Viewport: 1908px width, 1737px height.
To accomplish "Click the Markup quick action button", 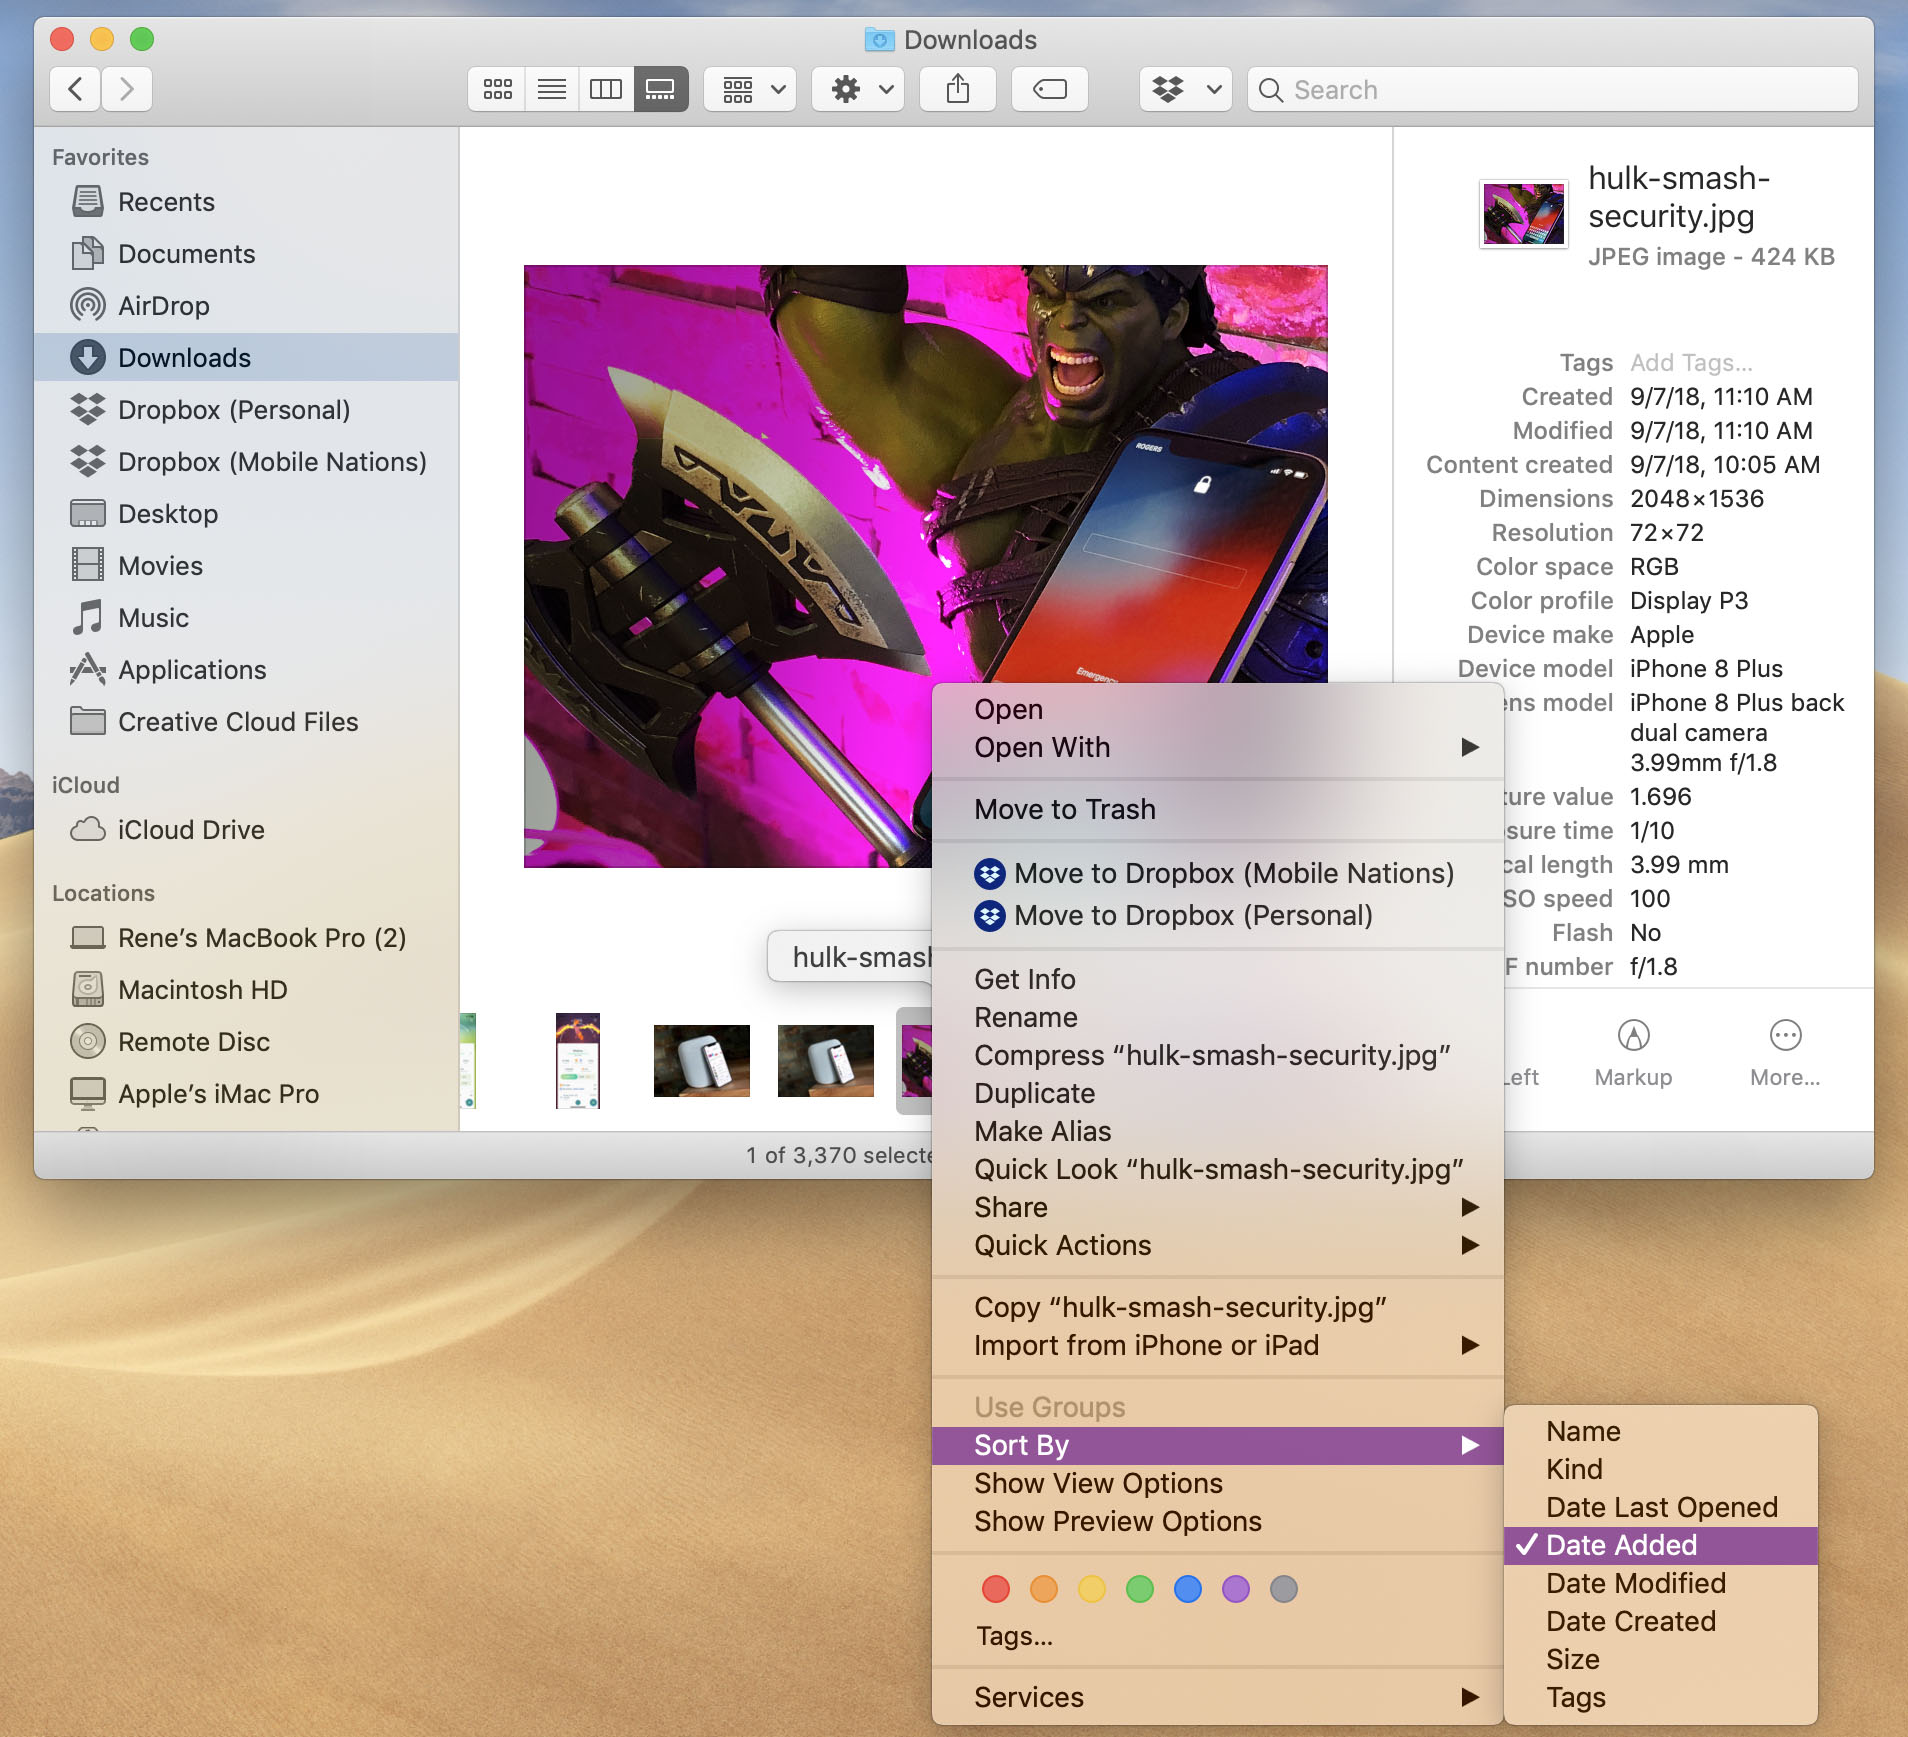I will tap(1633, 1052).
